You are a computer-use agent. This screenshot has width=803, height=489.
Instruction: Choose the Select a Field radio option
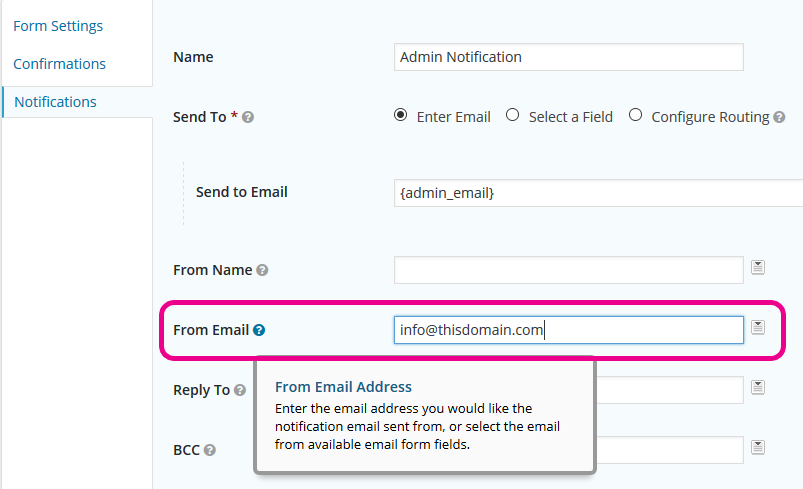click(513, 115)
